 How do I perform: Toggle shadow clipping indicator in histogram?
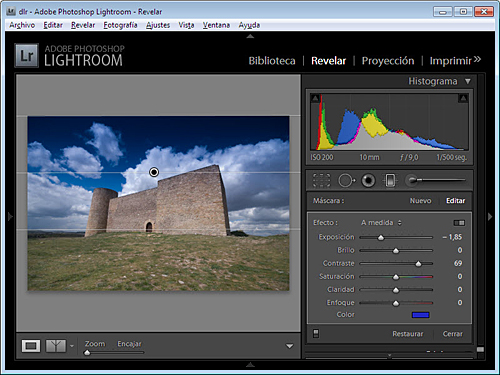315,98
